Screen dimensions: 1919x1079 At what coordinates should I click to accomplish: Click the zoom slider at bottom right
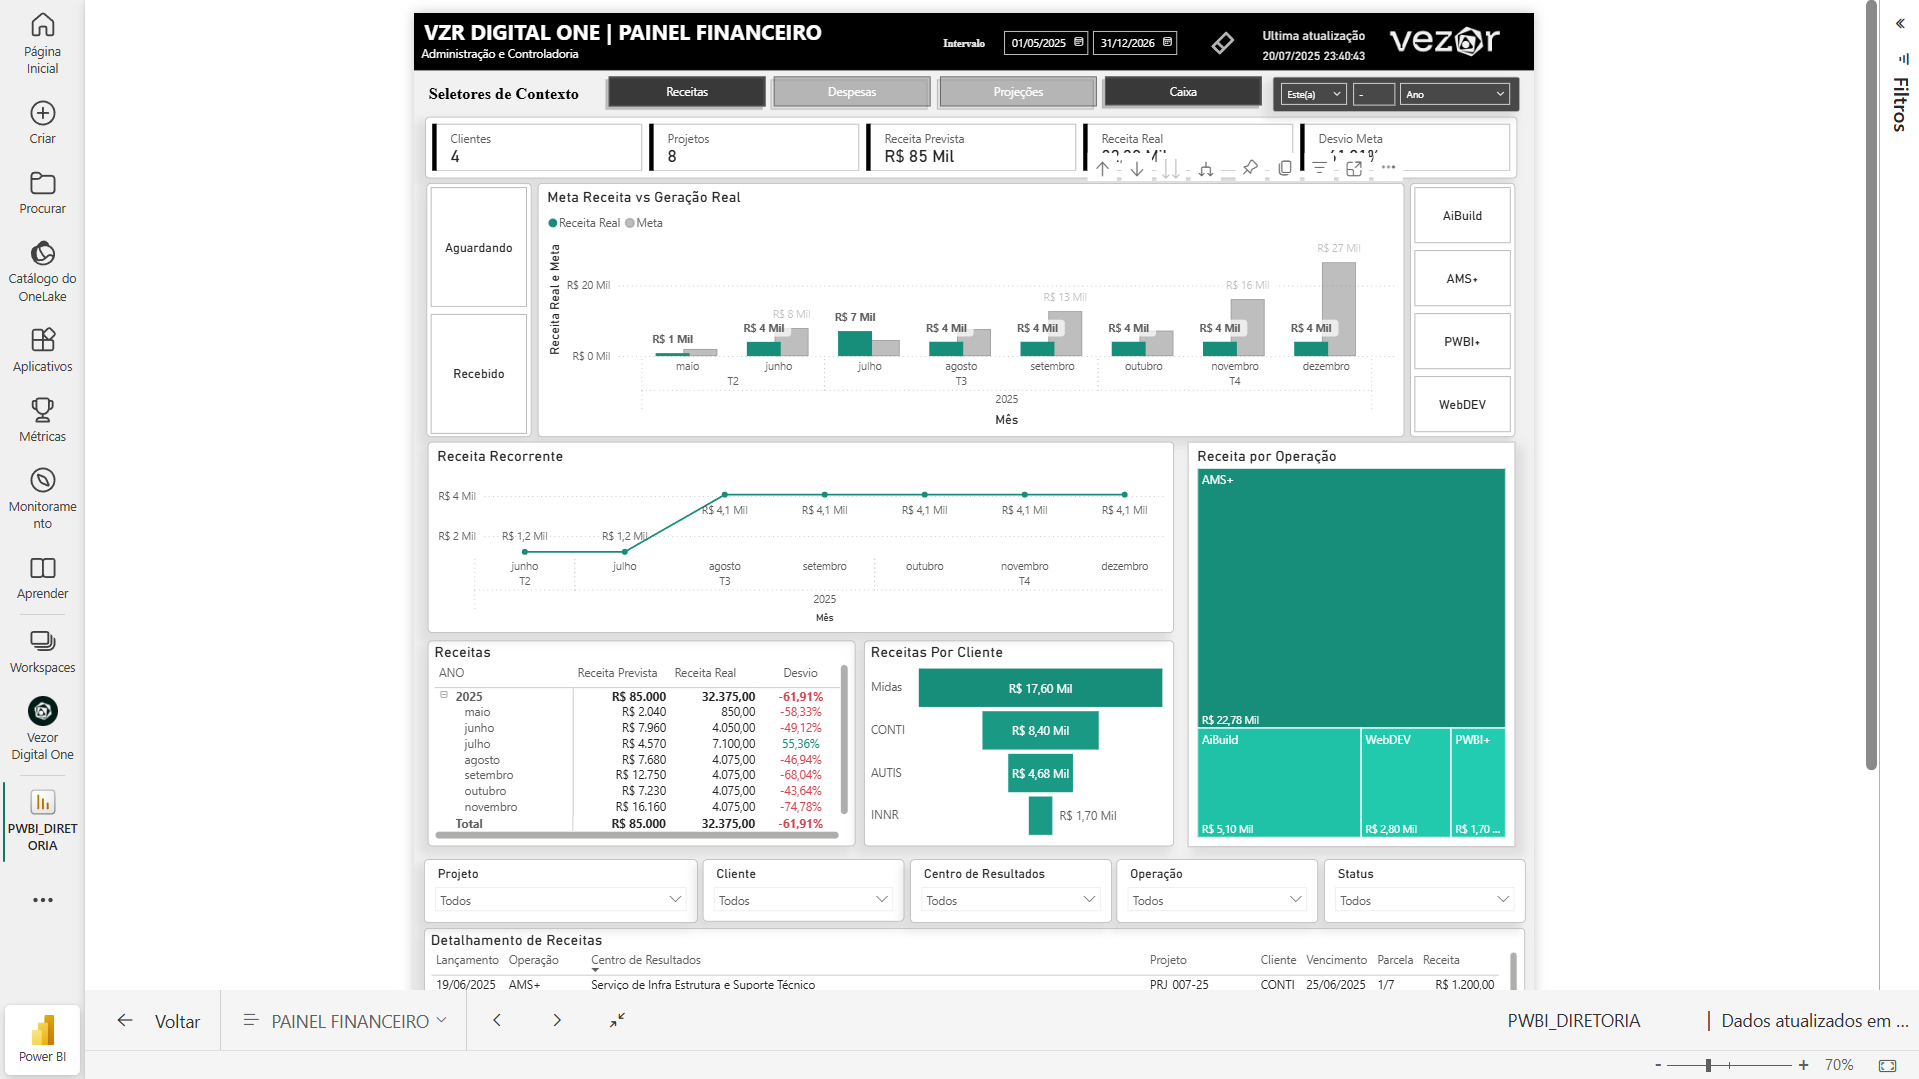point(1708,1065)
